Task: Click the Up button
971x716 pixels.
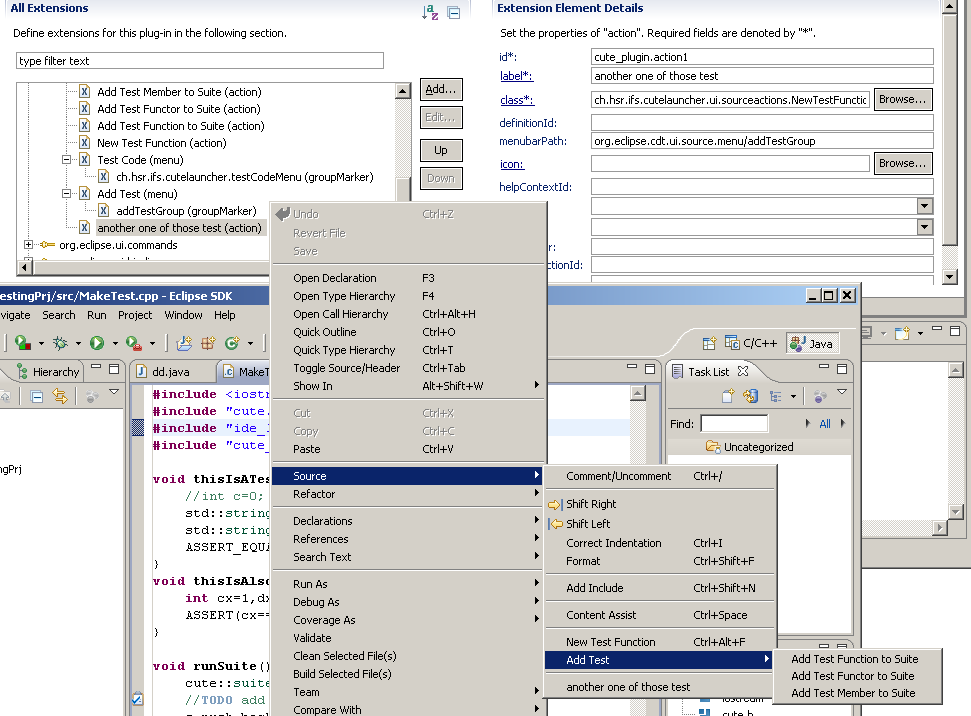Action: point(441,150)
